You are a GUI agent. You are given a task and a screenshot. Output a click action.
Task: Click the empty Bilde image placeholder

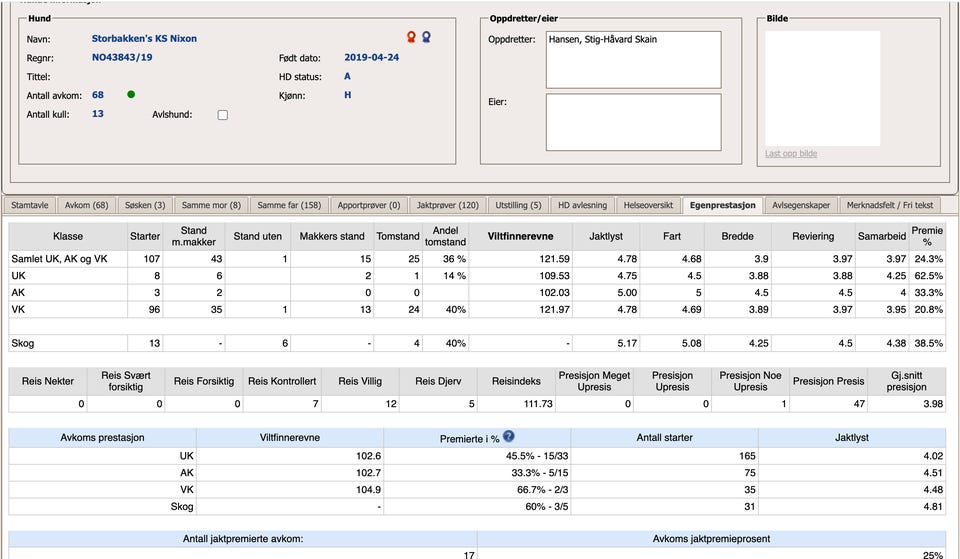(x=822, y=88)
